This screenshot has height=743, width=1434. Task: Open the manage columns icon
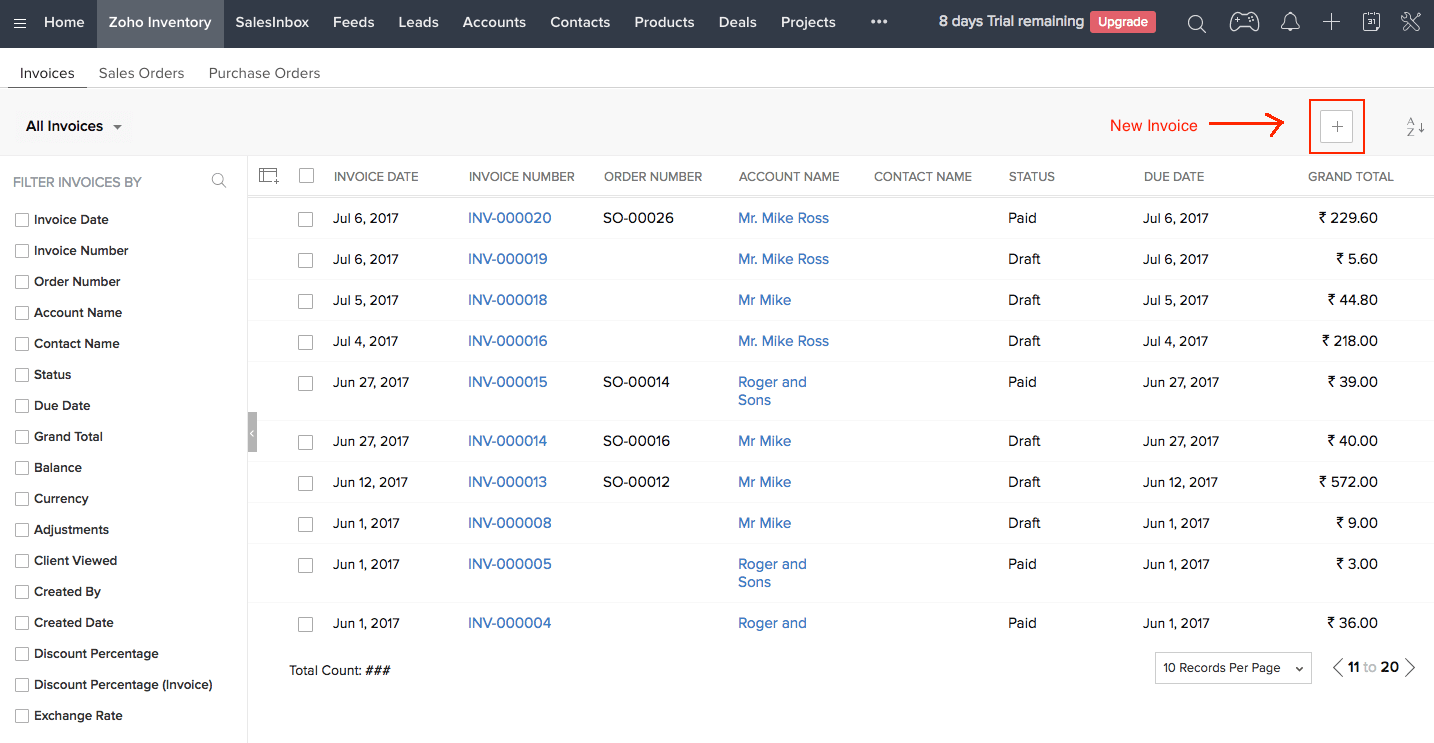[x=269, y=175]
